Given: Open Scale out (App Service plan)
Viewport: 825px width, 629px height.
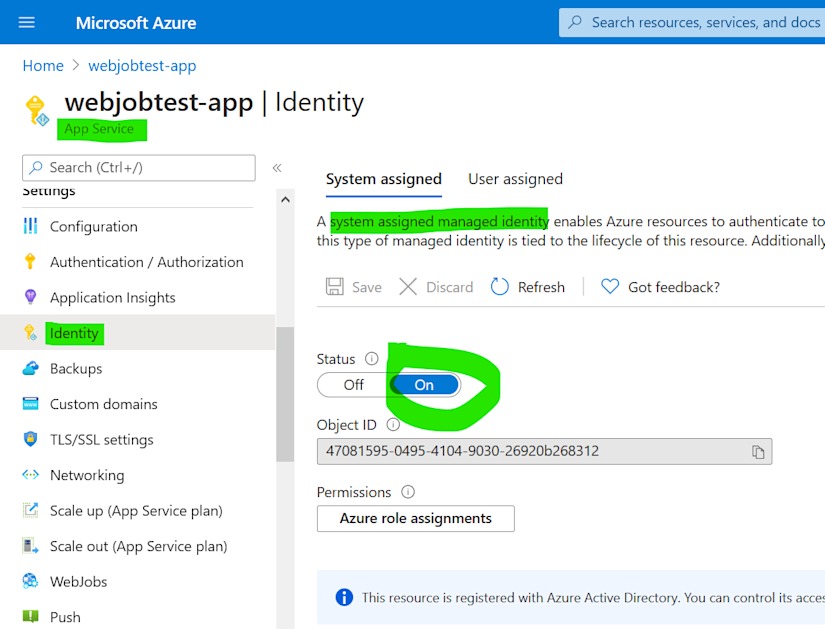Looking at the screenshot, I should coord(137,546).
